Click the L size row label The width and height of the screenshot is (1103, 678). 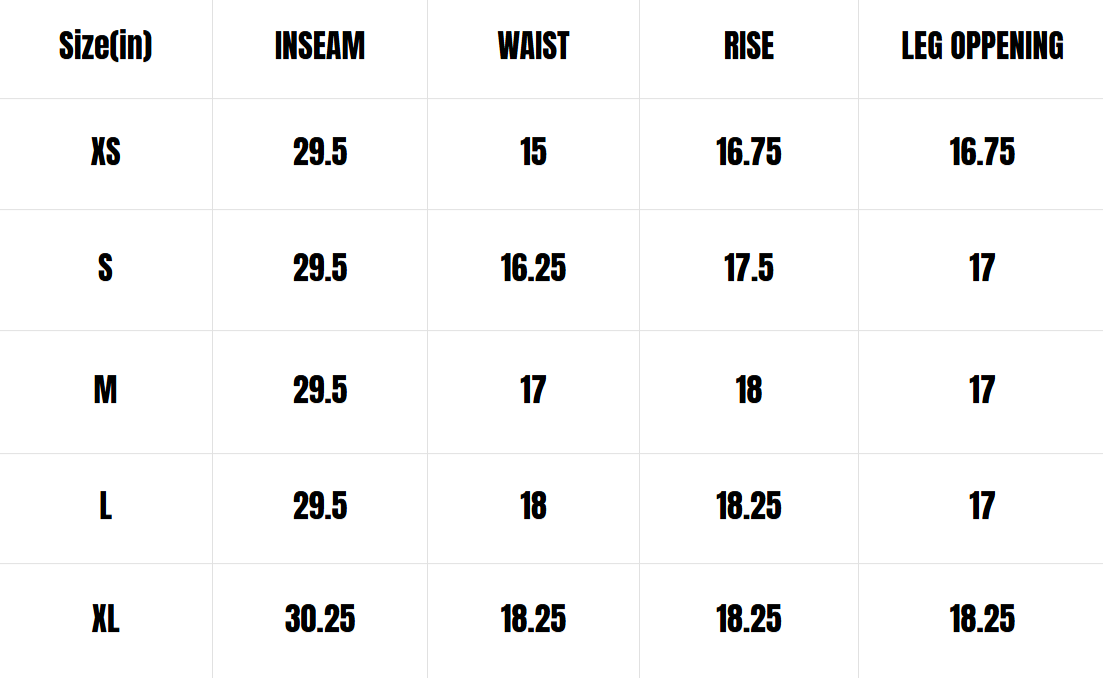[x=105, y=506]
